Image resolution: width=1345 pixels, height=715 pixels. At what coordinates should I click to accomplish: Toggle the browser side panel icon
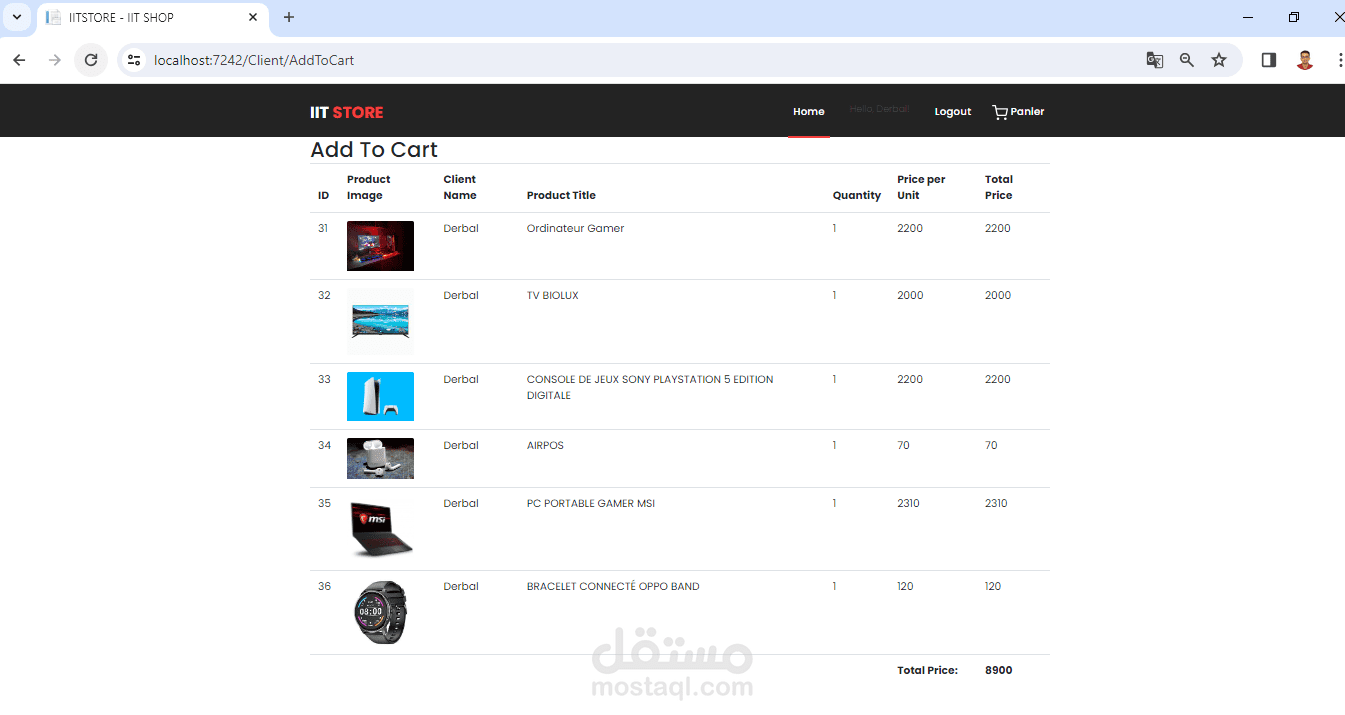(x=1269, y=60)
